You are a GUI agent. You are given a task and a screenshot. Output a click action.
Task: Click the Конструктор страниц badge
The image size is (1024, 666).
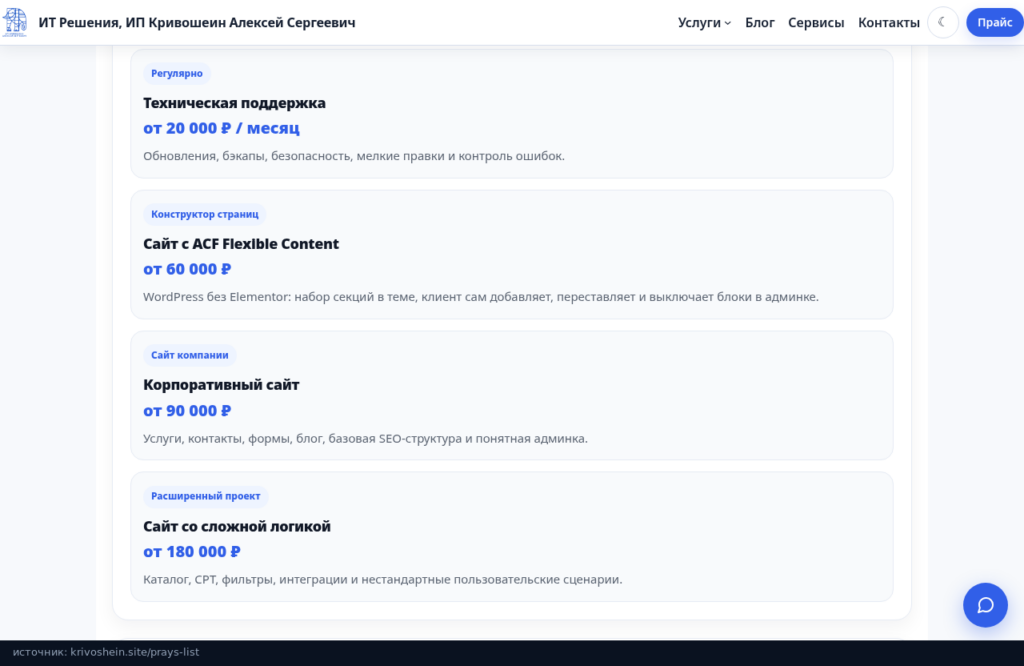tap(204, 214)
